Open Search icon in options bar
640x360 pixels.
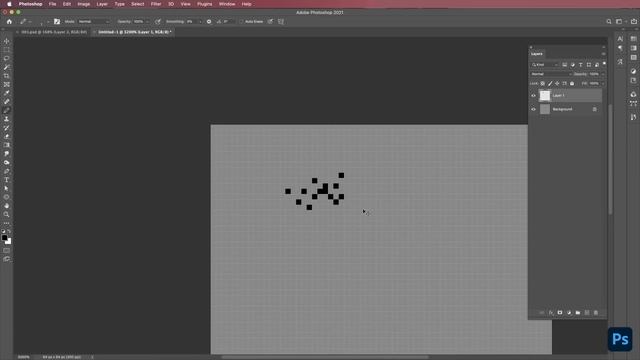pos(609,22)
